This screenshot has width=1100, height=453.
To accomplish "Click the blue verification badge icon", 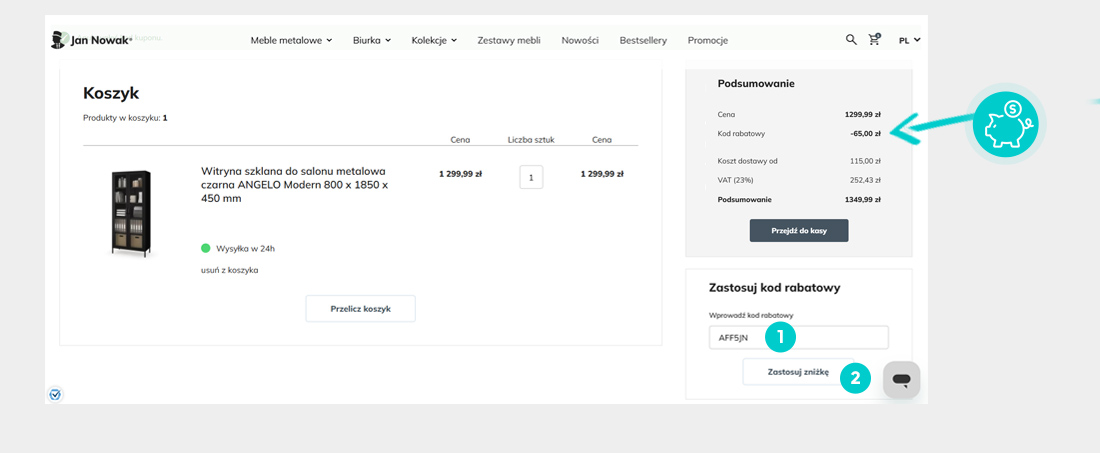I will click(x=55, y=394).
